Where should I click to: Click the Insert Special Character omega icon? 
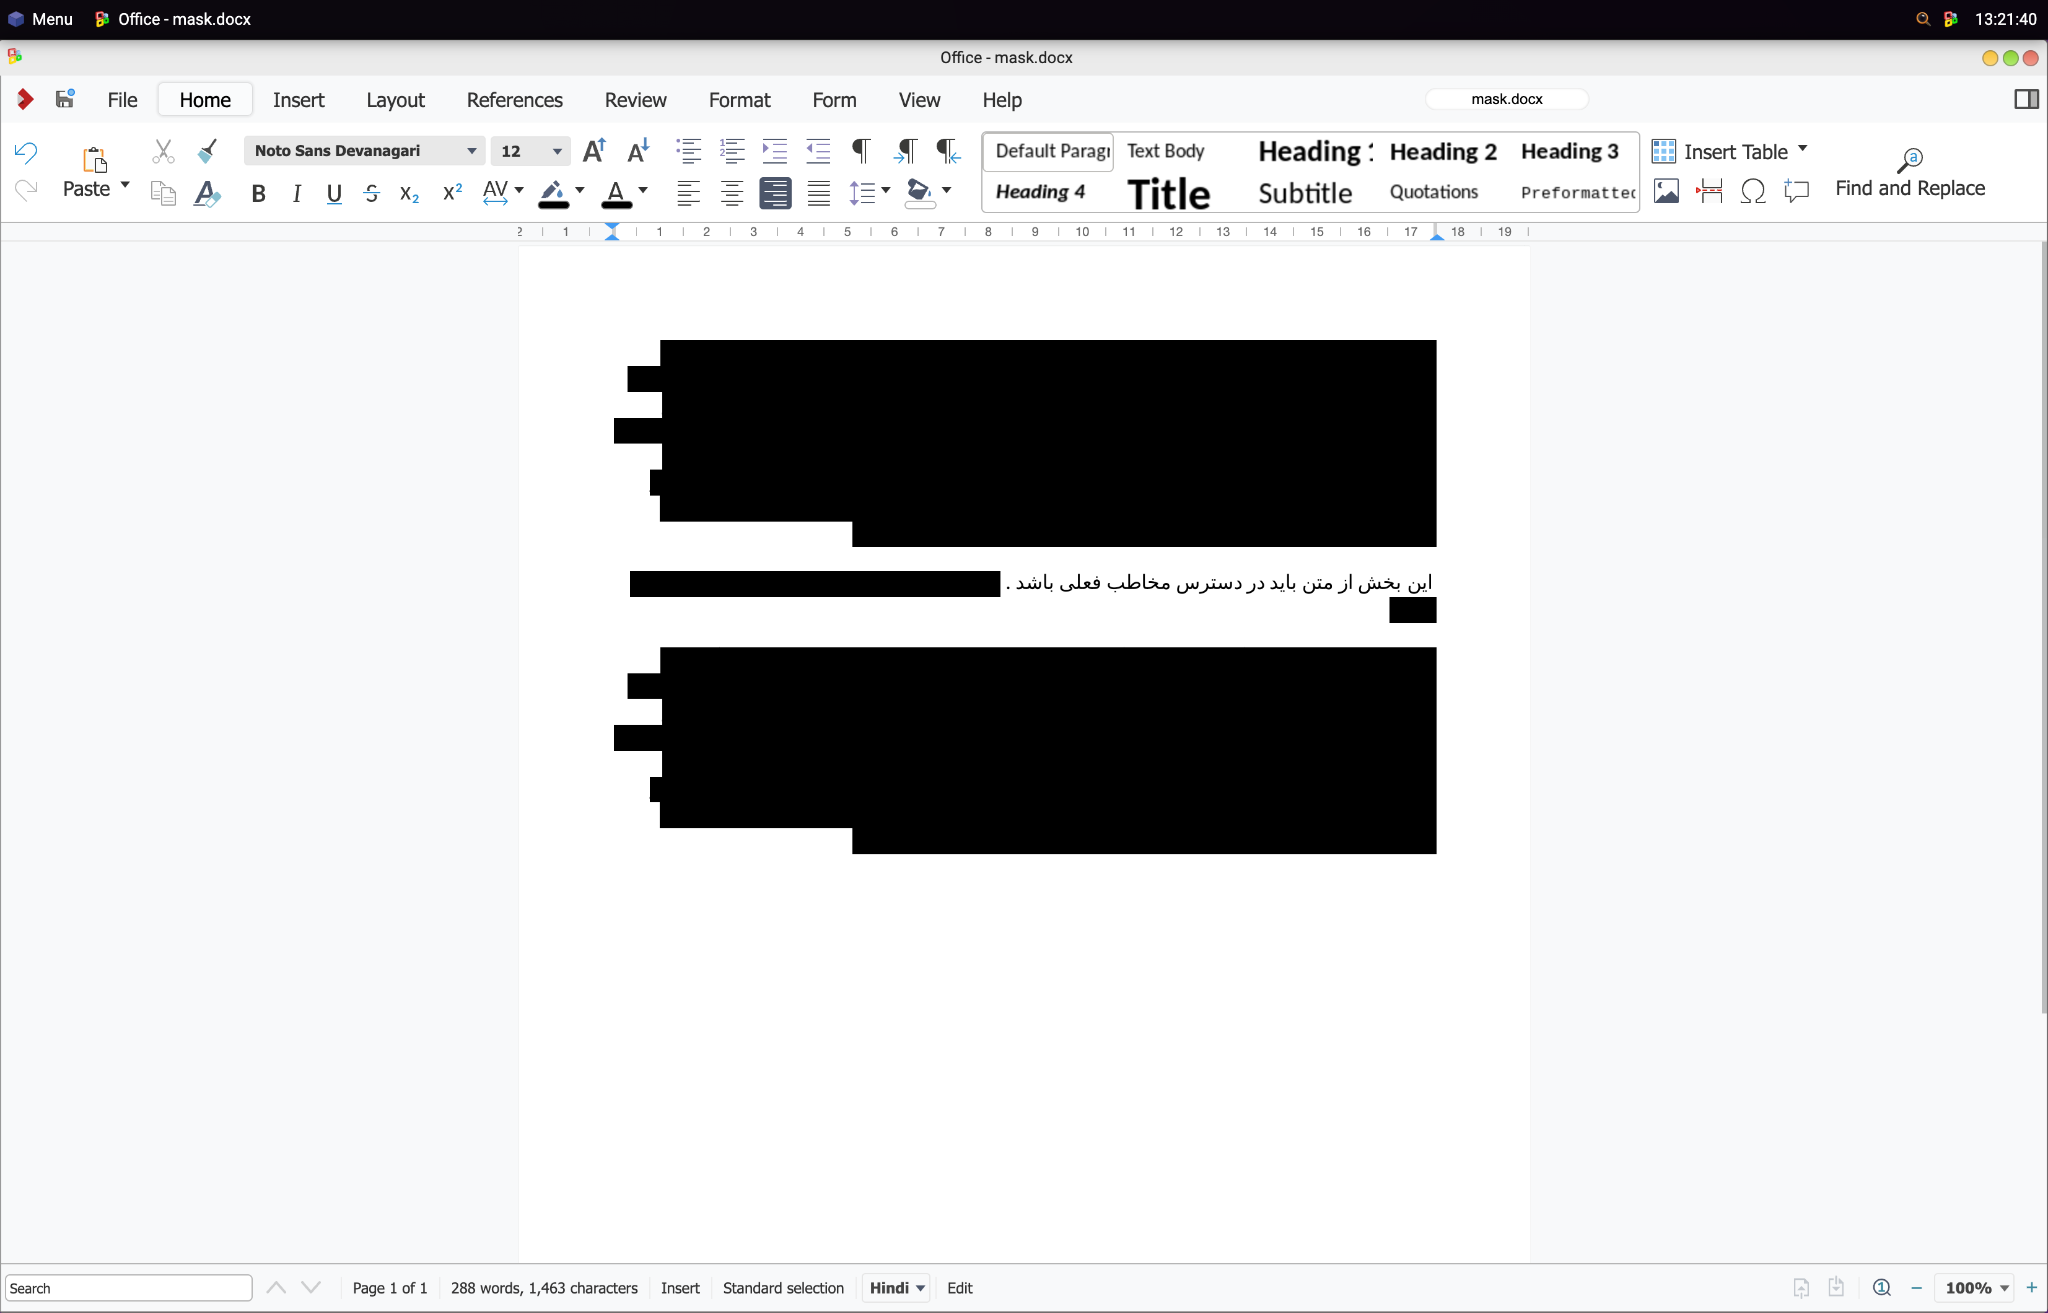(1752, 191)
